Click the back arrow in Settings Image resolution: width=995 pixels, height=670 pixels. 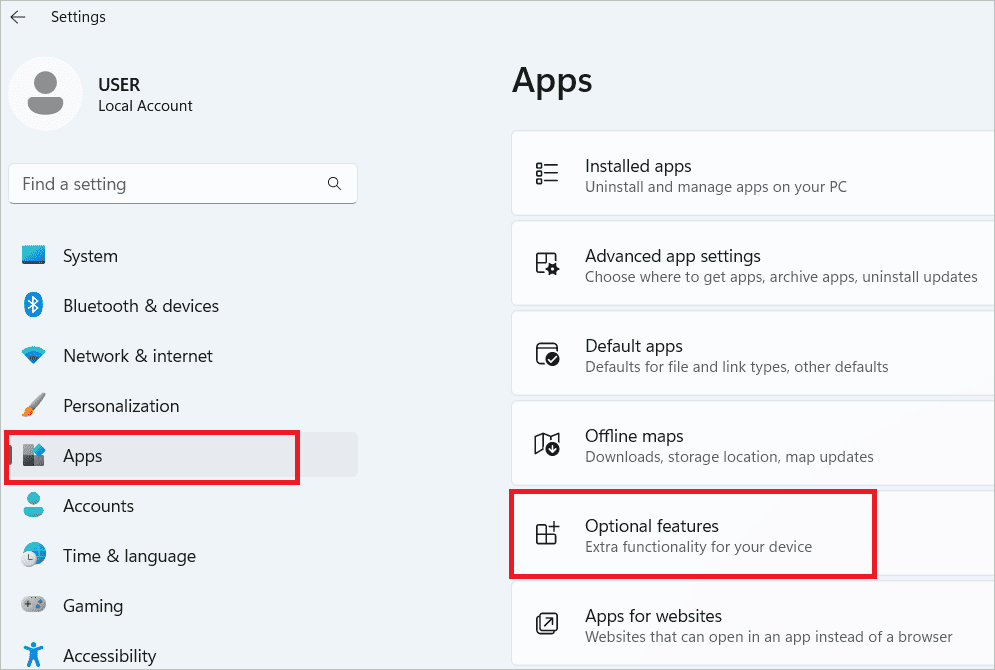tap(18, 17)
